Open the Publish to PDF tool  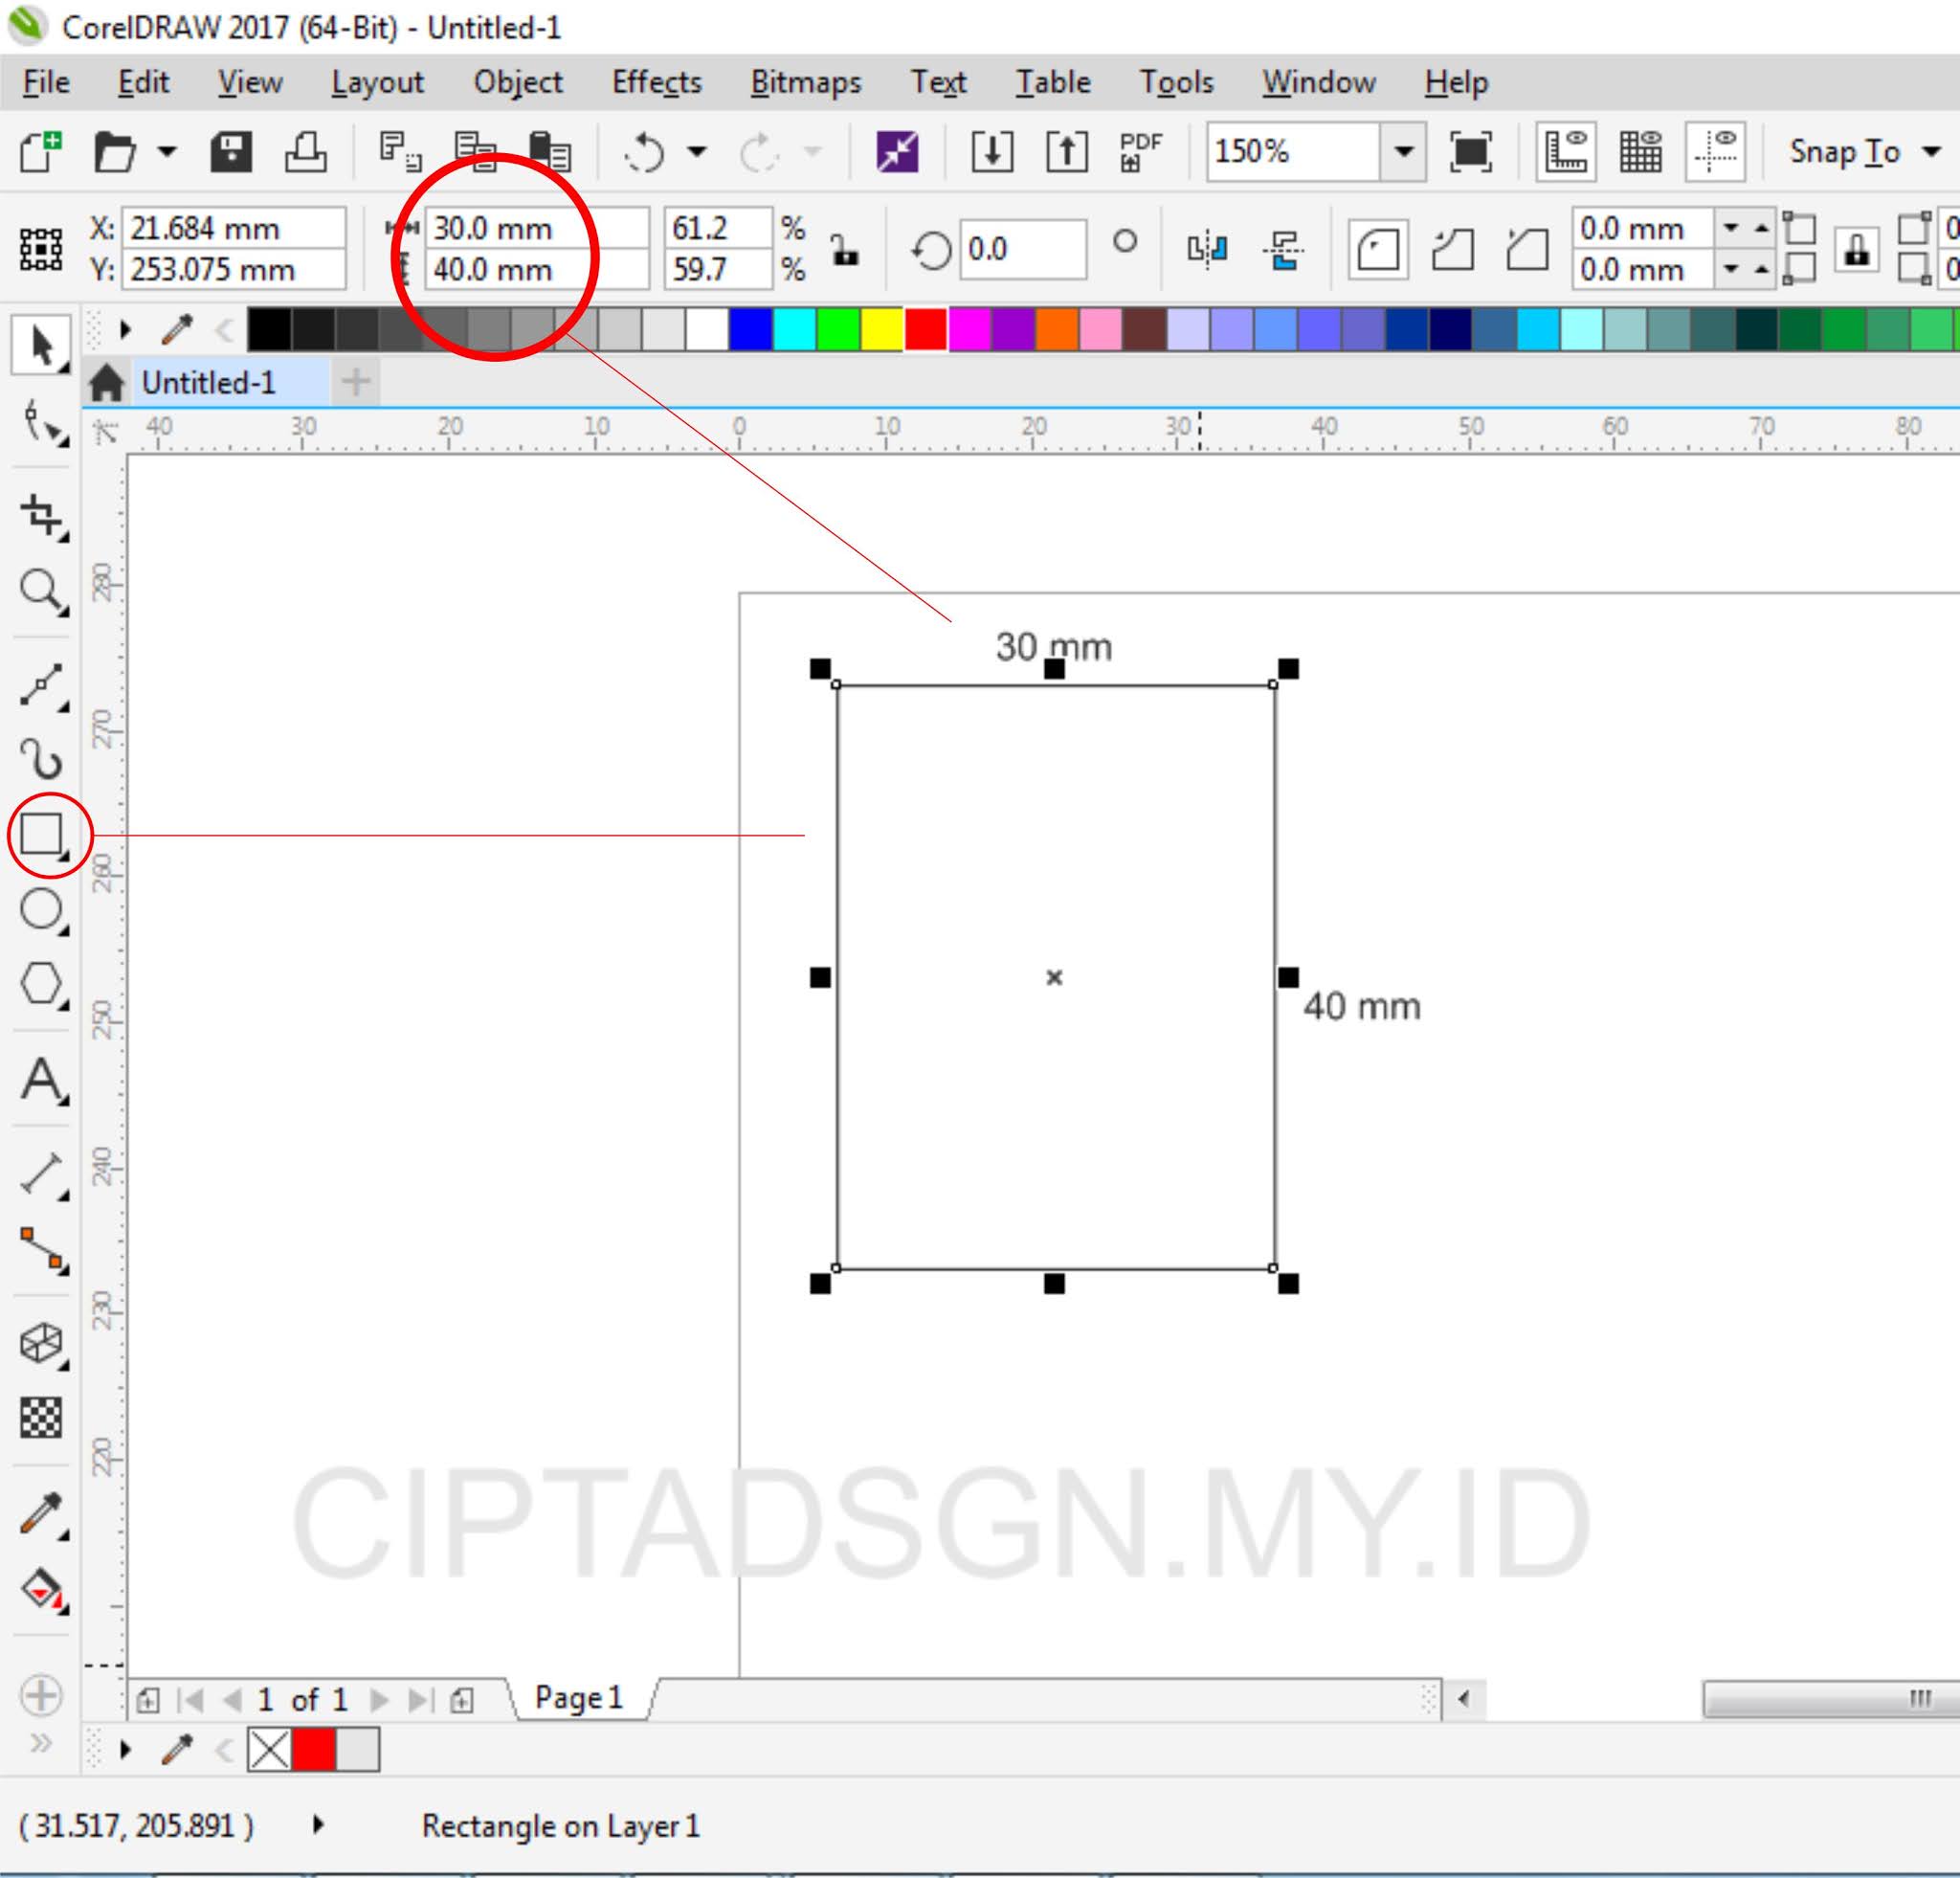click(x=1138, y=153)
